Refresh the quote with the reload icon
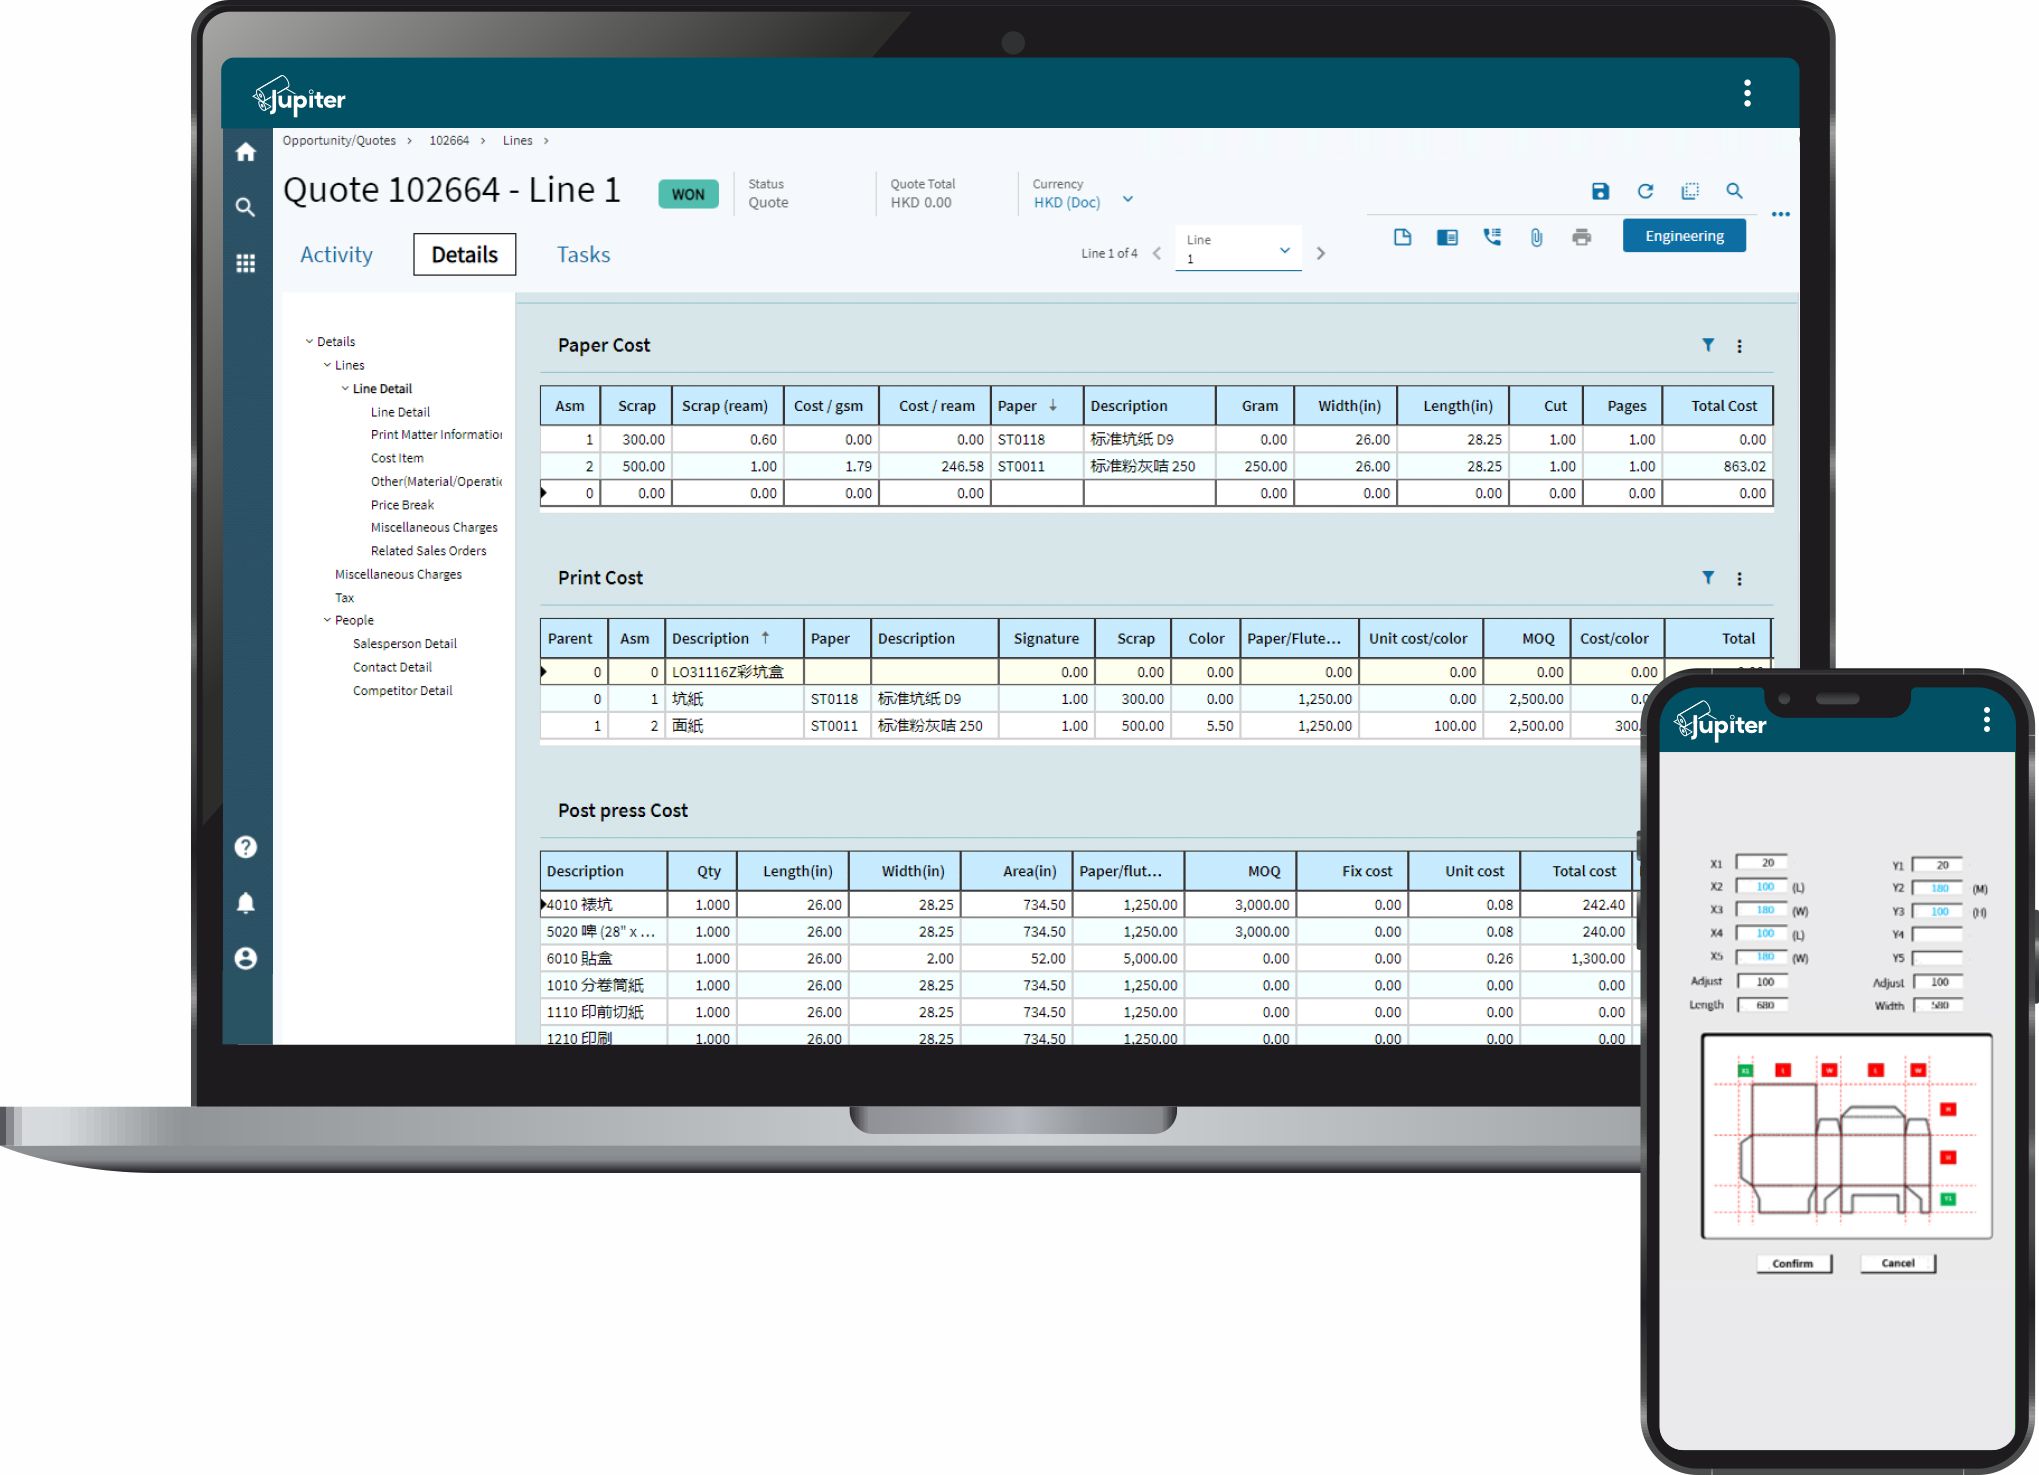 [x=1645, y=190]
